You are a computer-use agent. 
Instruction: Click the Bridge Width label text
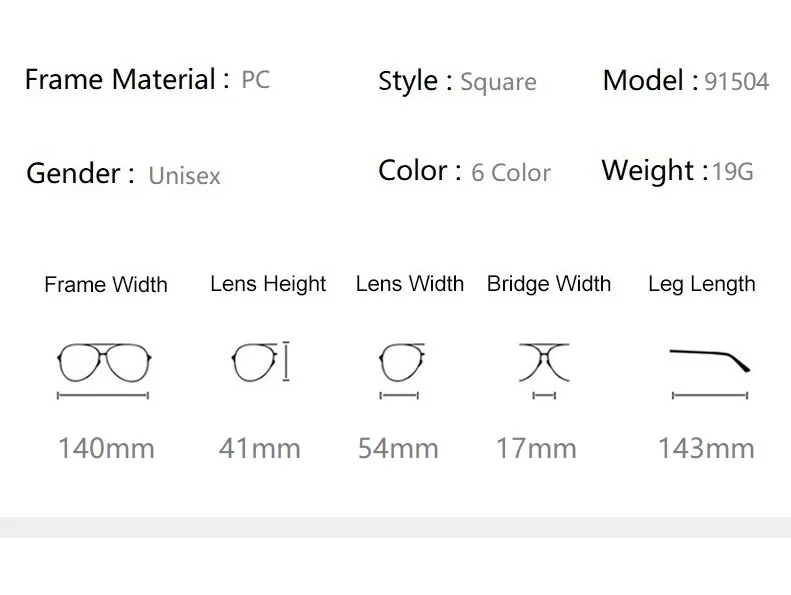pyautogui.click(x=549, y=284)
